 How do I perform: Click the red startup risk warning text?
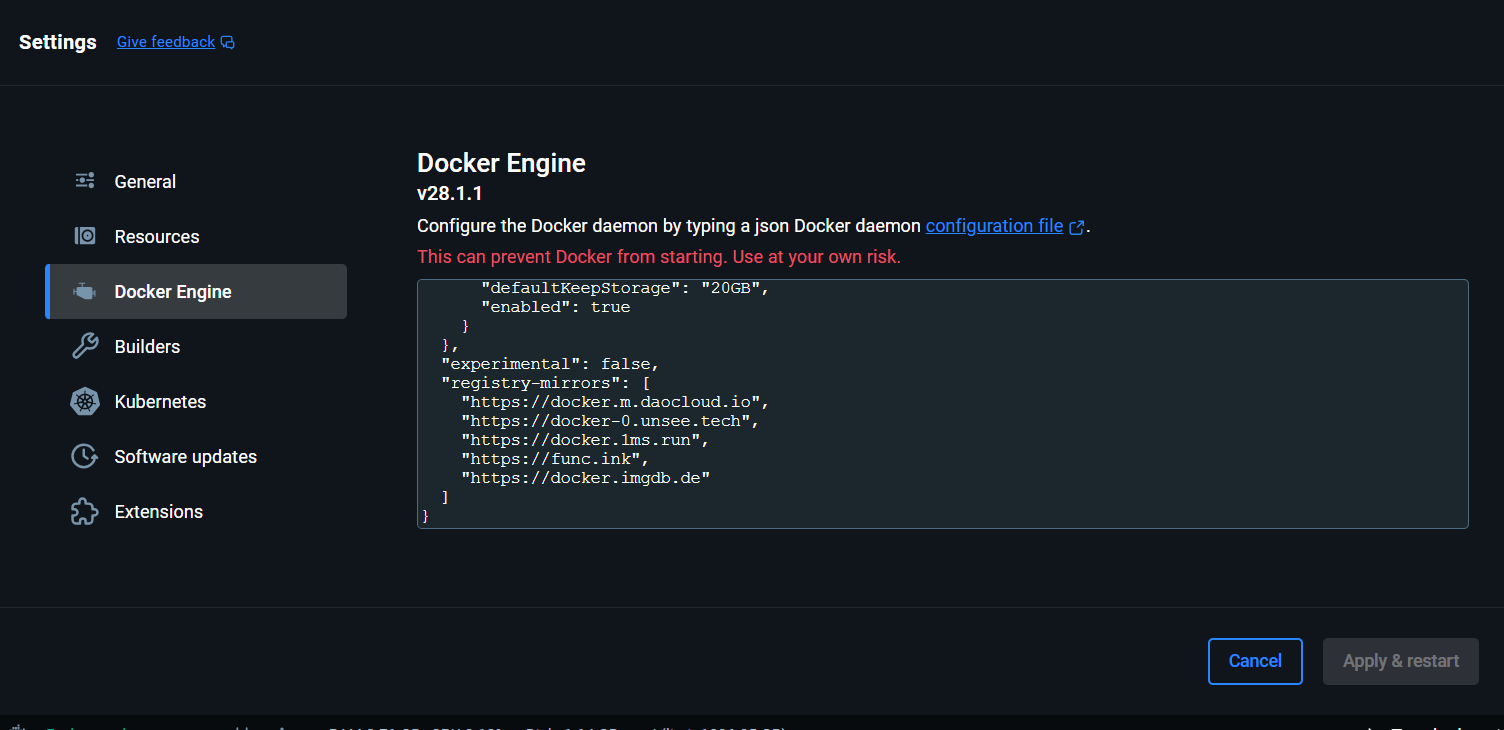(x=659, y=257)
